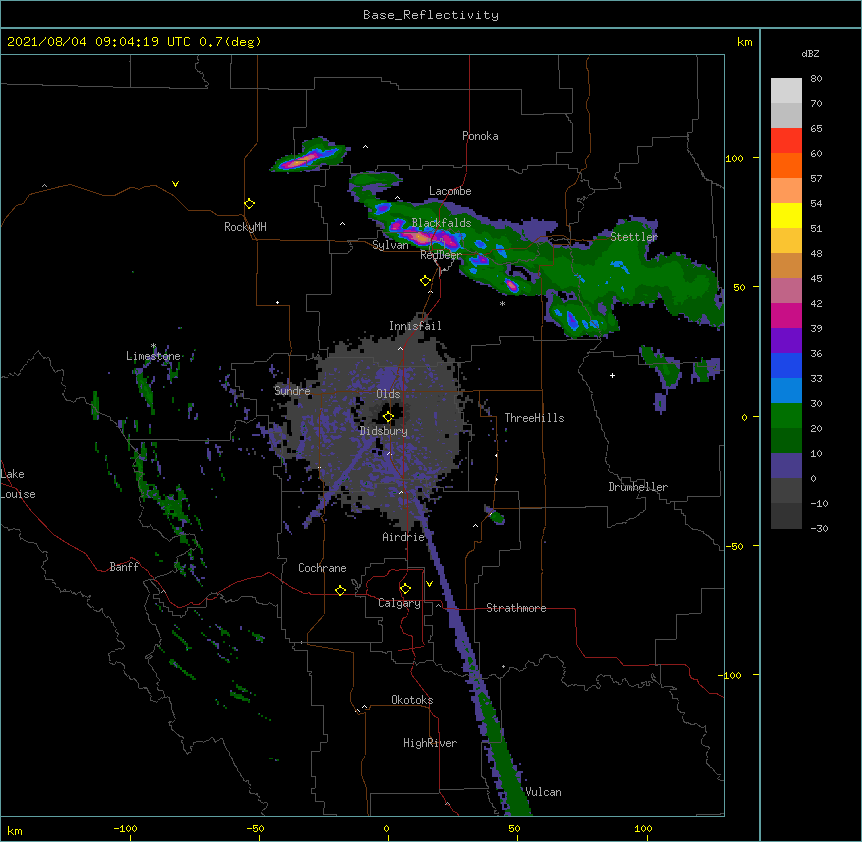862x842 pixels.
Task: Click the Banff town label
Action: pyautogui.click(x=124, y=567)
